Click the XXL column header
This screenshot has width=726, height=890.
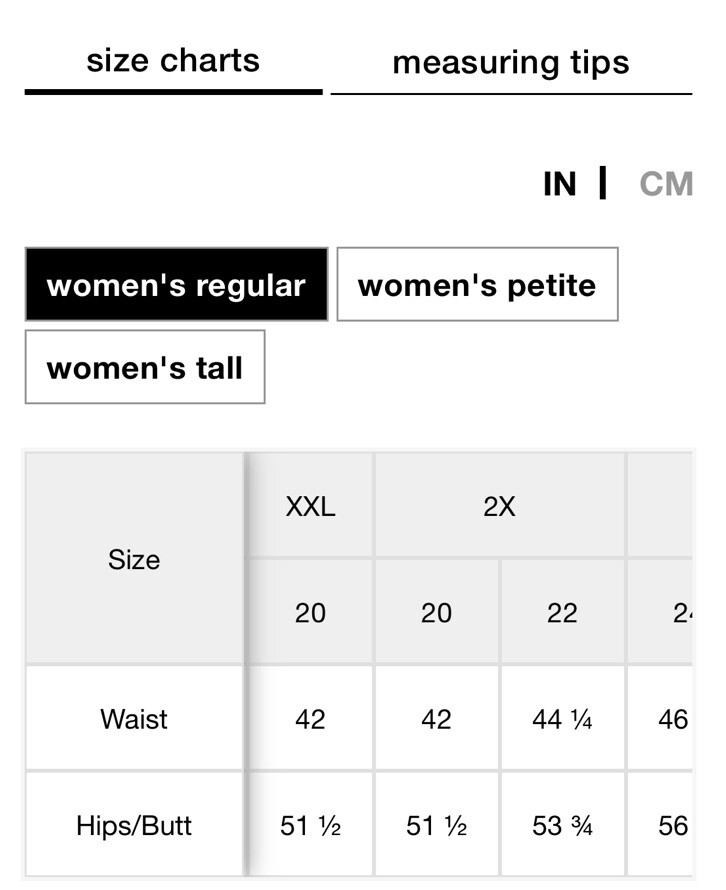[310, 506]
